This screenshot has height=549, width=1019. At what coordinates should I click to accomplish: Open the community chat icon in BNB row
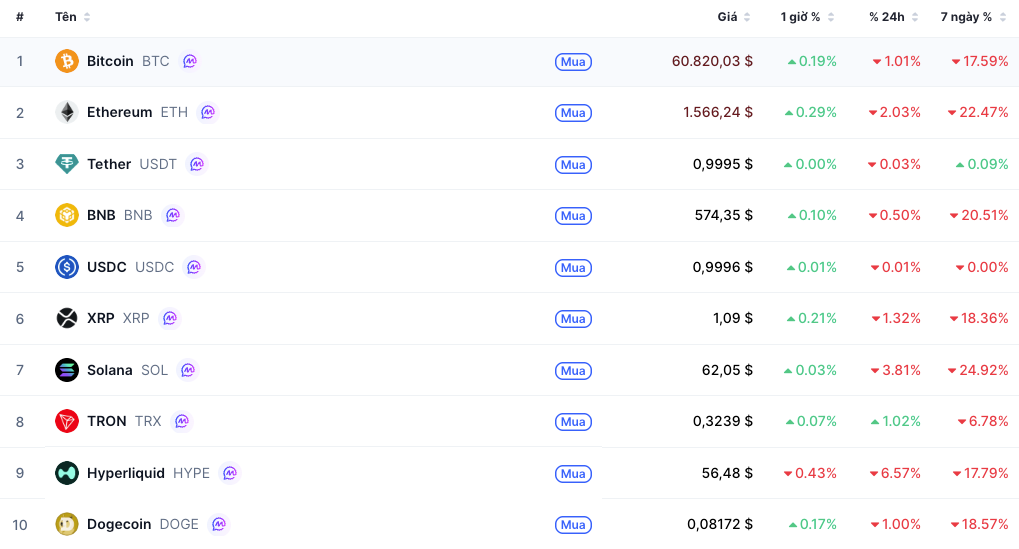point(173,215)
